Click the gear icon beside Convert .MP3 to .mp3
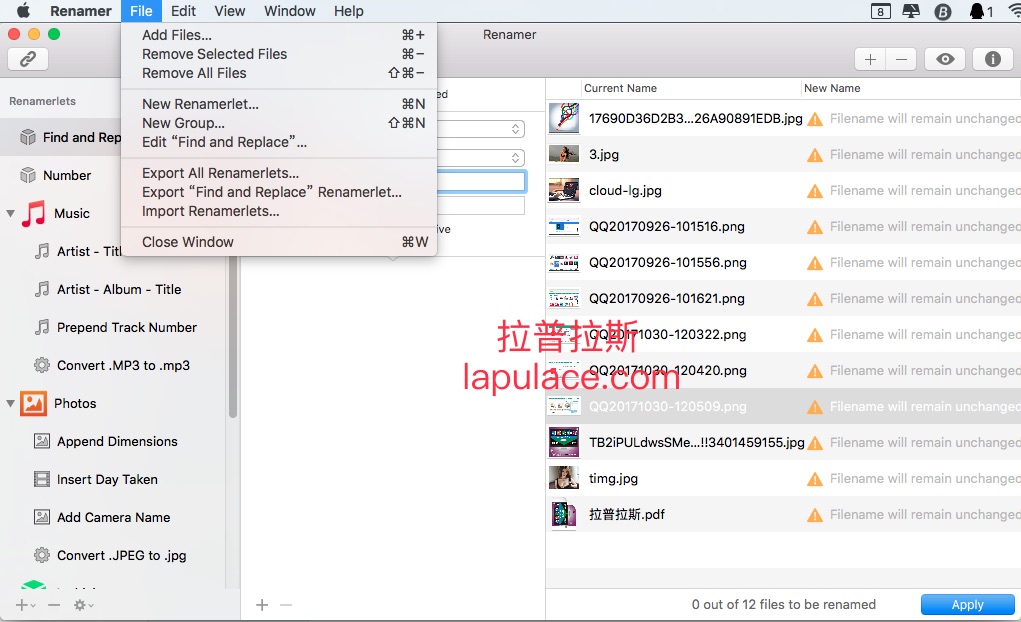1021x622 pixels. (x=42, y=365)
